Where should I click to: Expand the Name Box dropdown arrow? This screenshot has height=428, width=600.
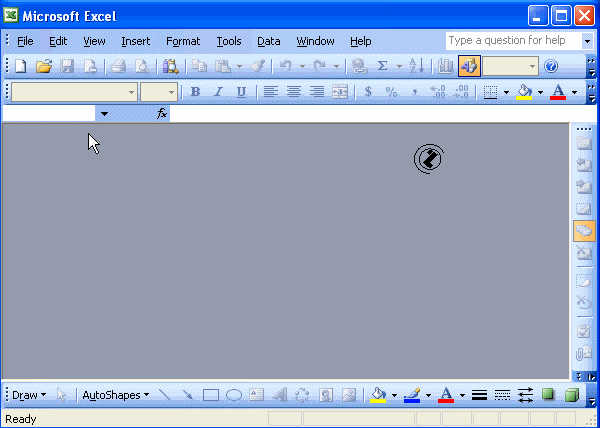click(x=104, y=114)
